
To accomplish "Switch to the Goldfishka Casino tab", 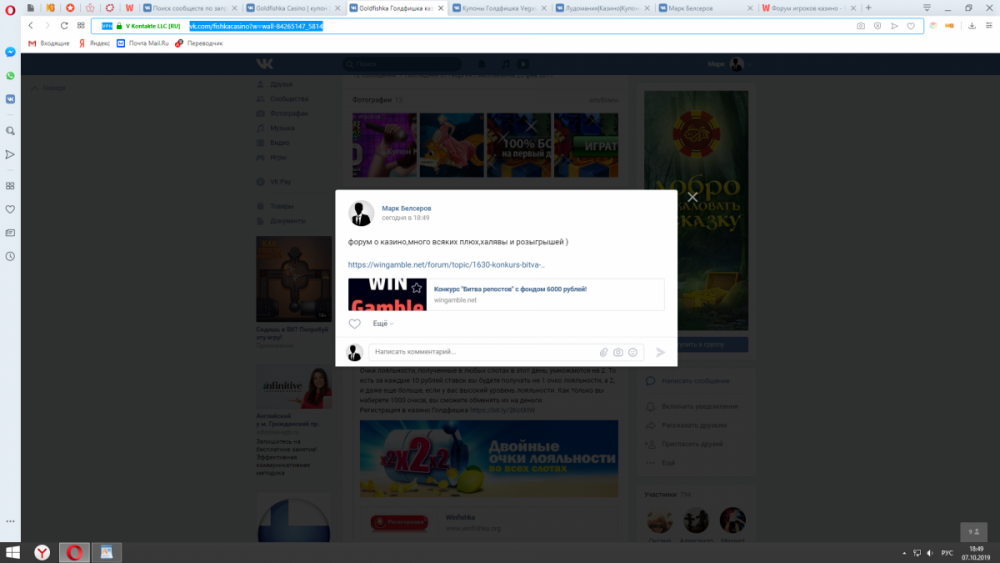I will pos(292,8).
